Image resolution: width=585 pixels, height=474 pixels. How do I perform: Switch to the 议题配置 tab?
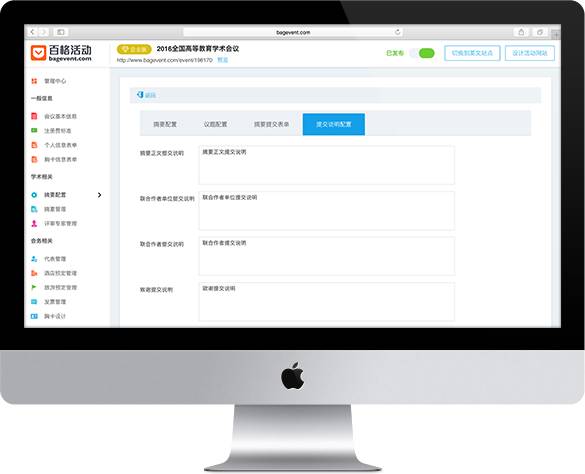[215, 124]
